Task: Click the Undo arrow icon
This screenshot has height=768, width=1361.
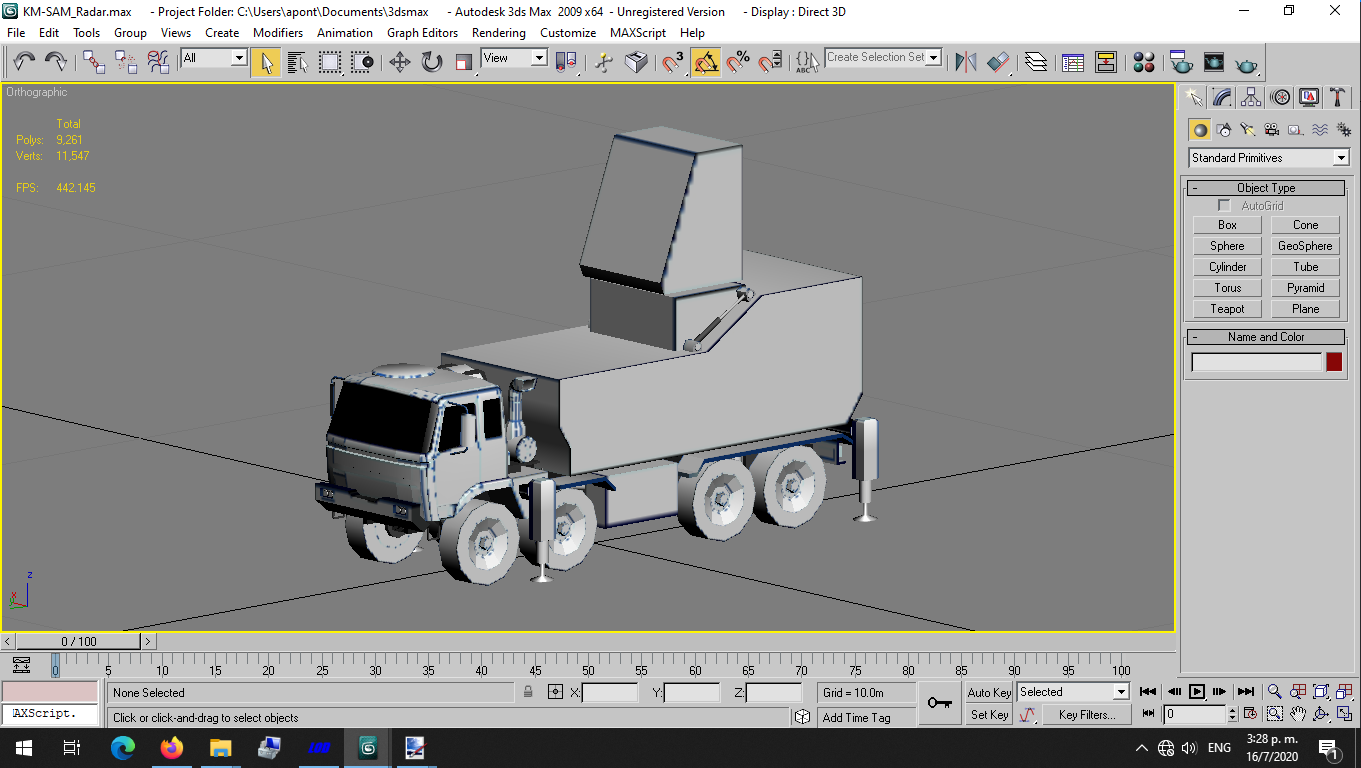Action: pos(24,62)
